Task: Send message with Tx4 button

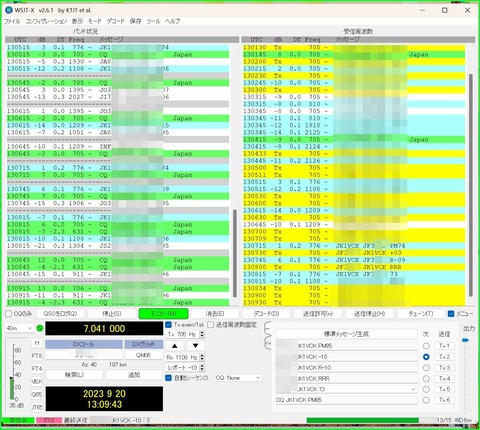Action: [444, 379]
